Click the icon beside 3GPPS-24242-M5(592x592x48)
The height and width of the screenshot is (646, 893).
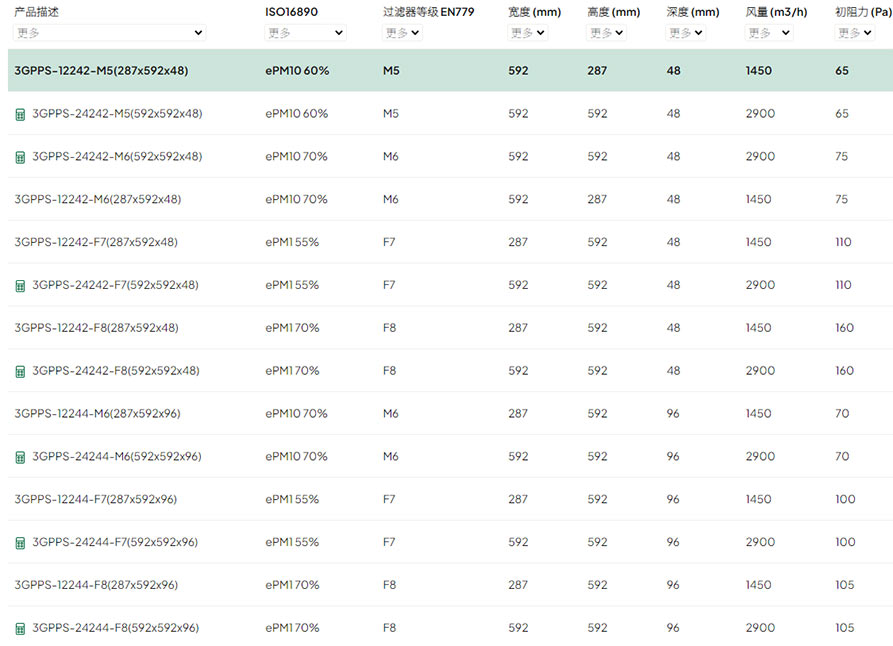(x=20, y=114)
